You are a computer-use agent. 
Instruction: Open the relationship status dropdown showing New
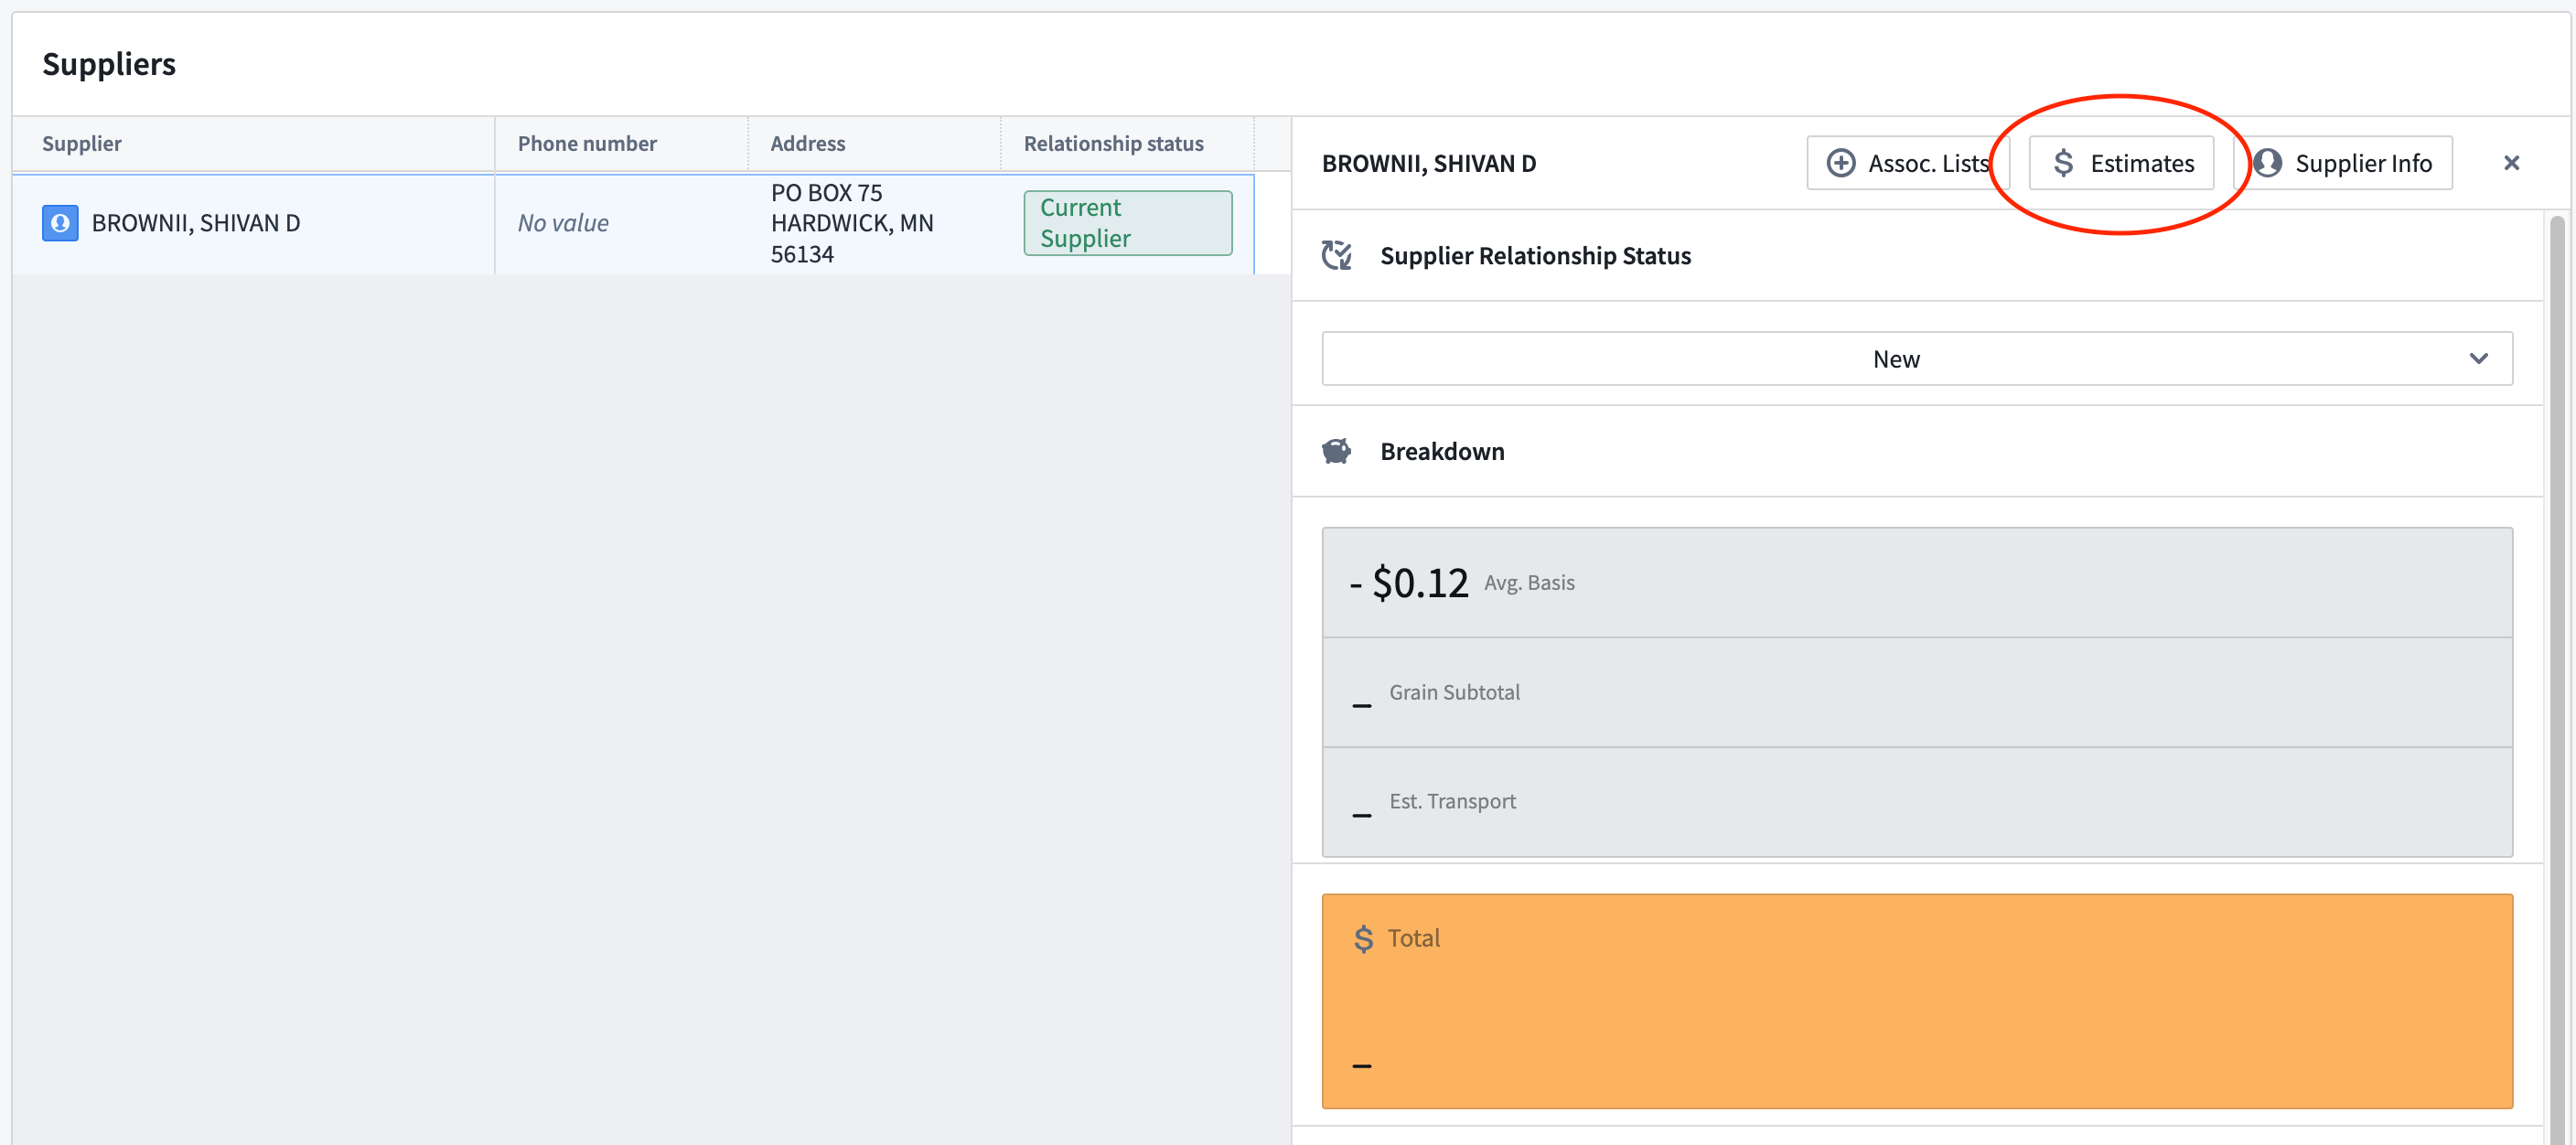tap(1895, 359)
